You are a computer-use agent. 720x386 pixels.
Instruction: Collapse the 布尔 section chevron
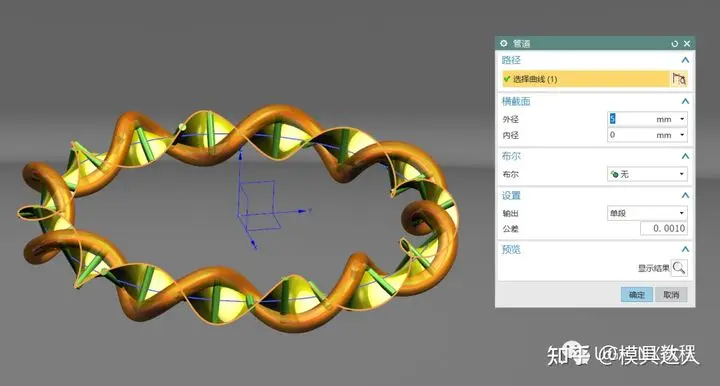click(685, 157)
